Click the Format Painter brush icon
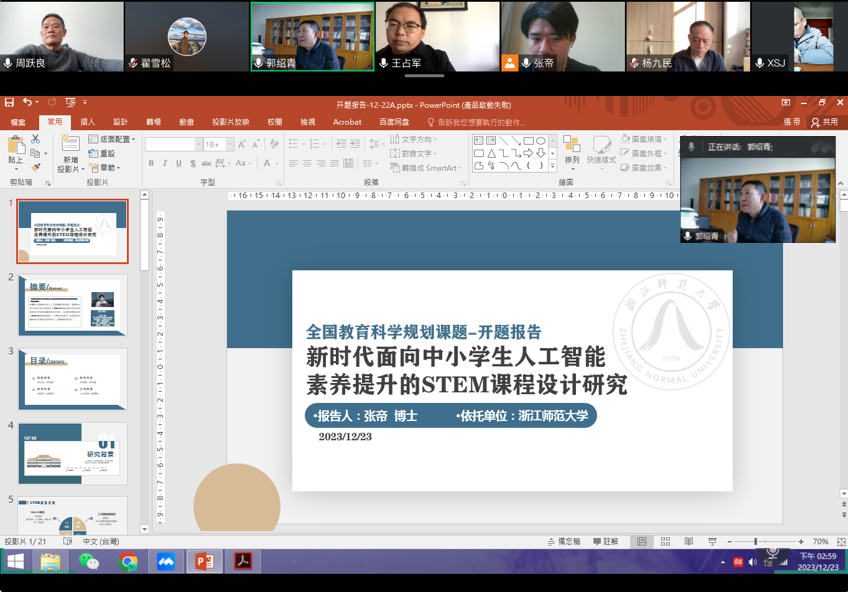The width and height of the screenshot is (848, 595). point(36,168)
